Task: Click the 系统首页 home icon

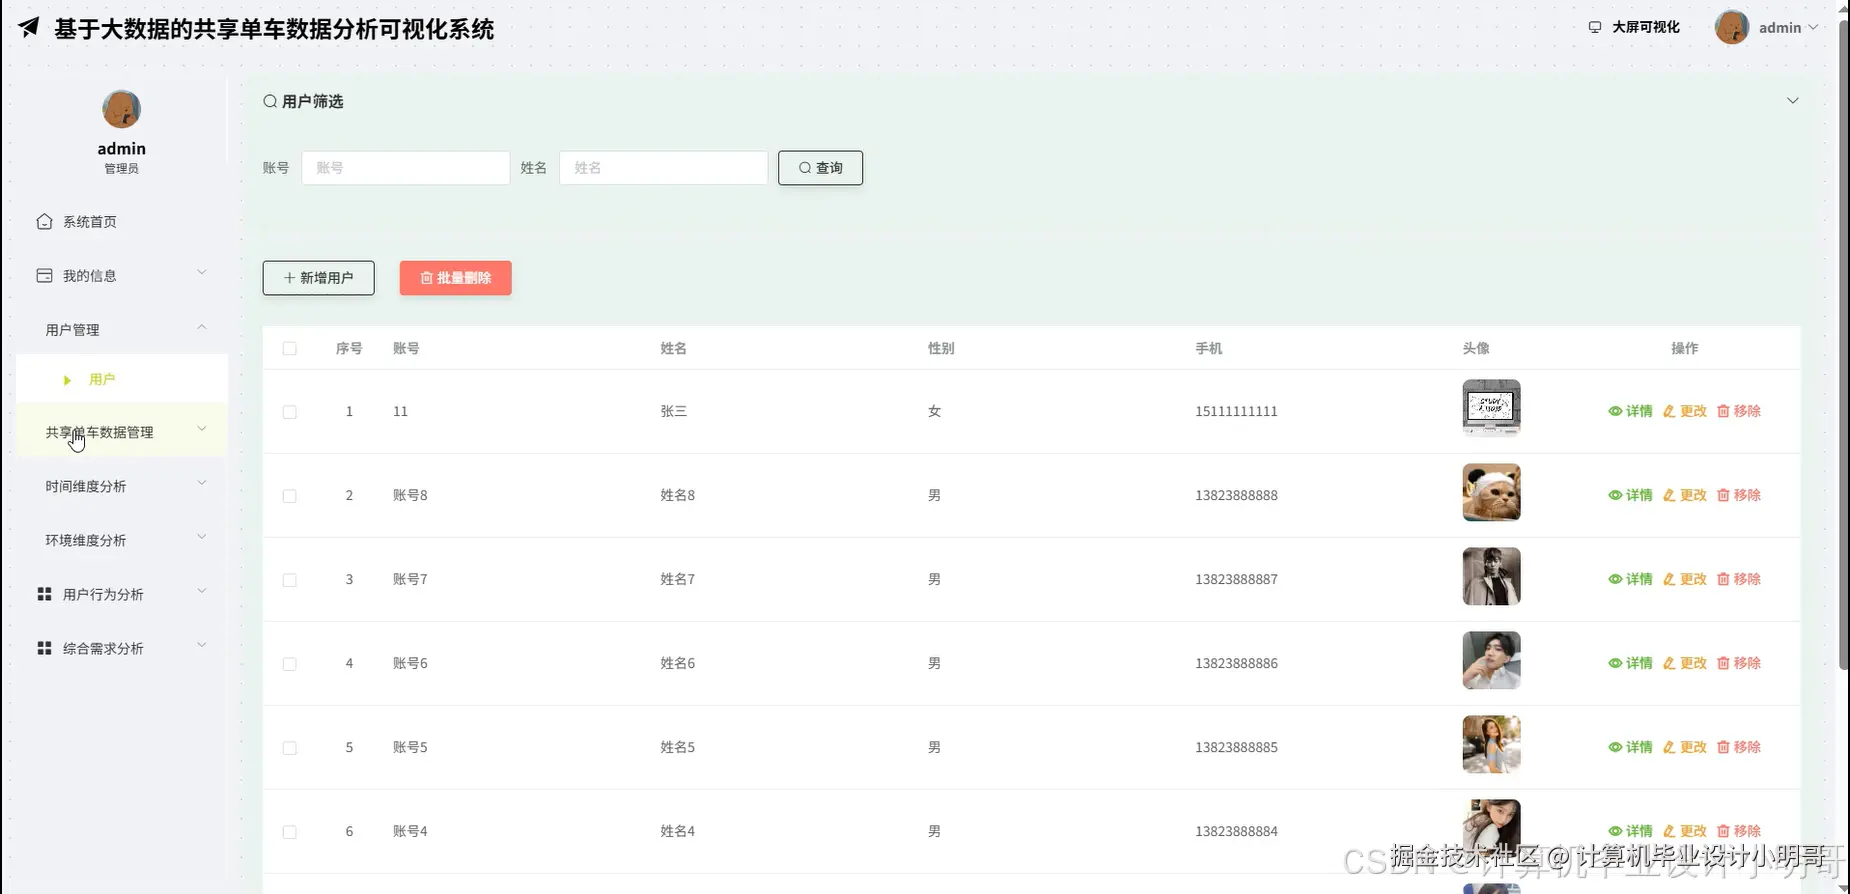Action: pyautogui.click(x=44, y=221)
